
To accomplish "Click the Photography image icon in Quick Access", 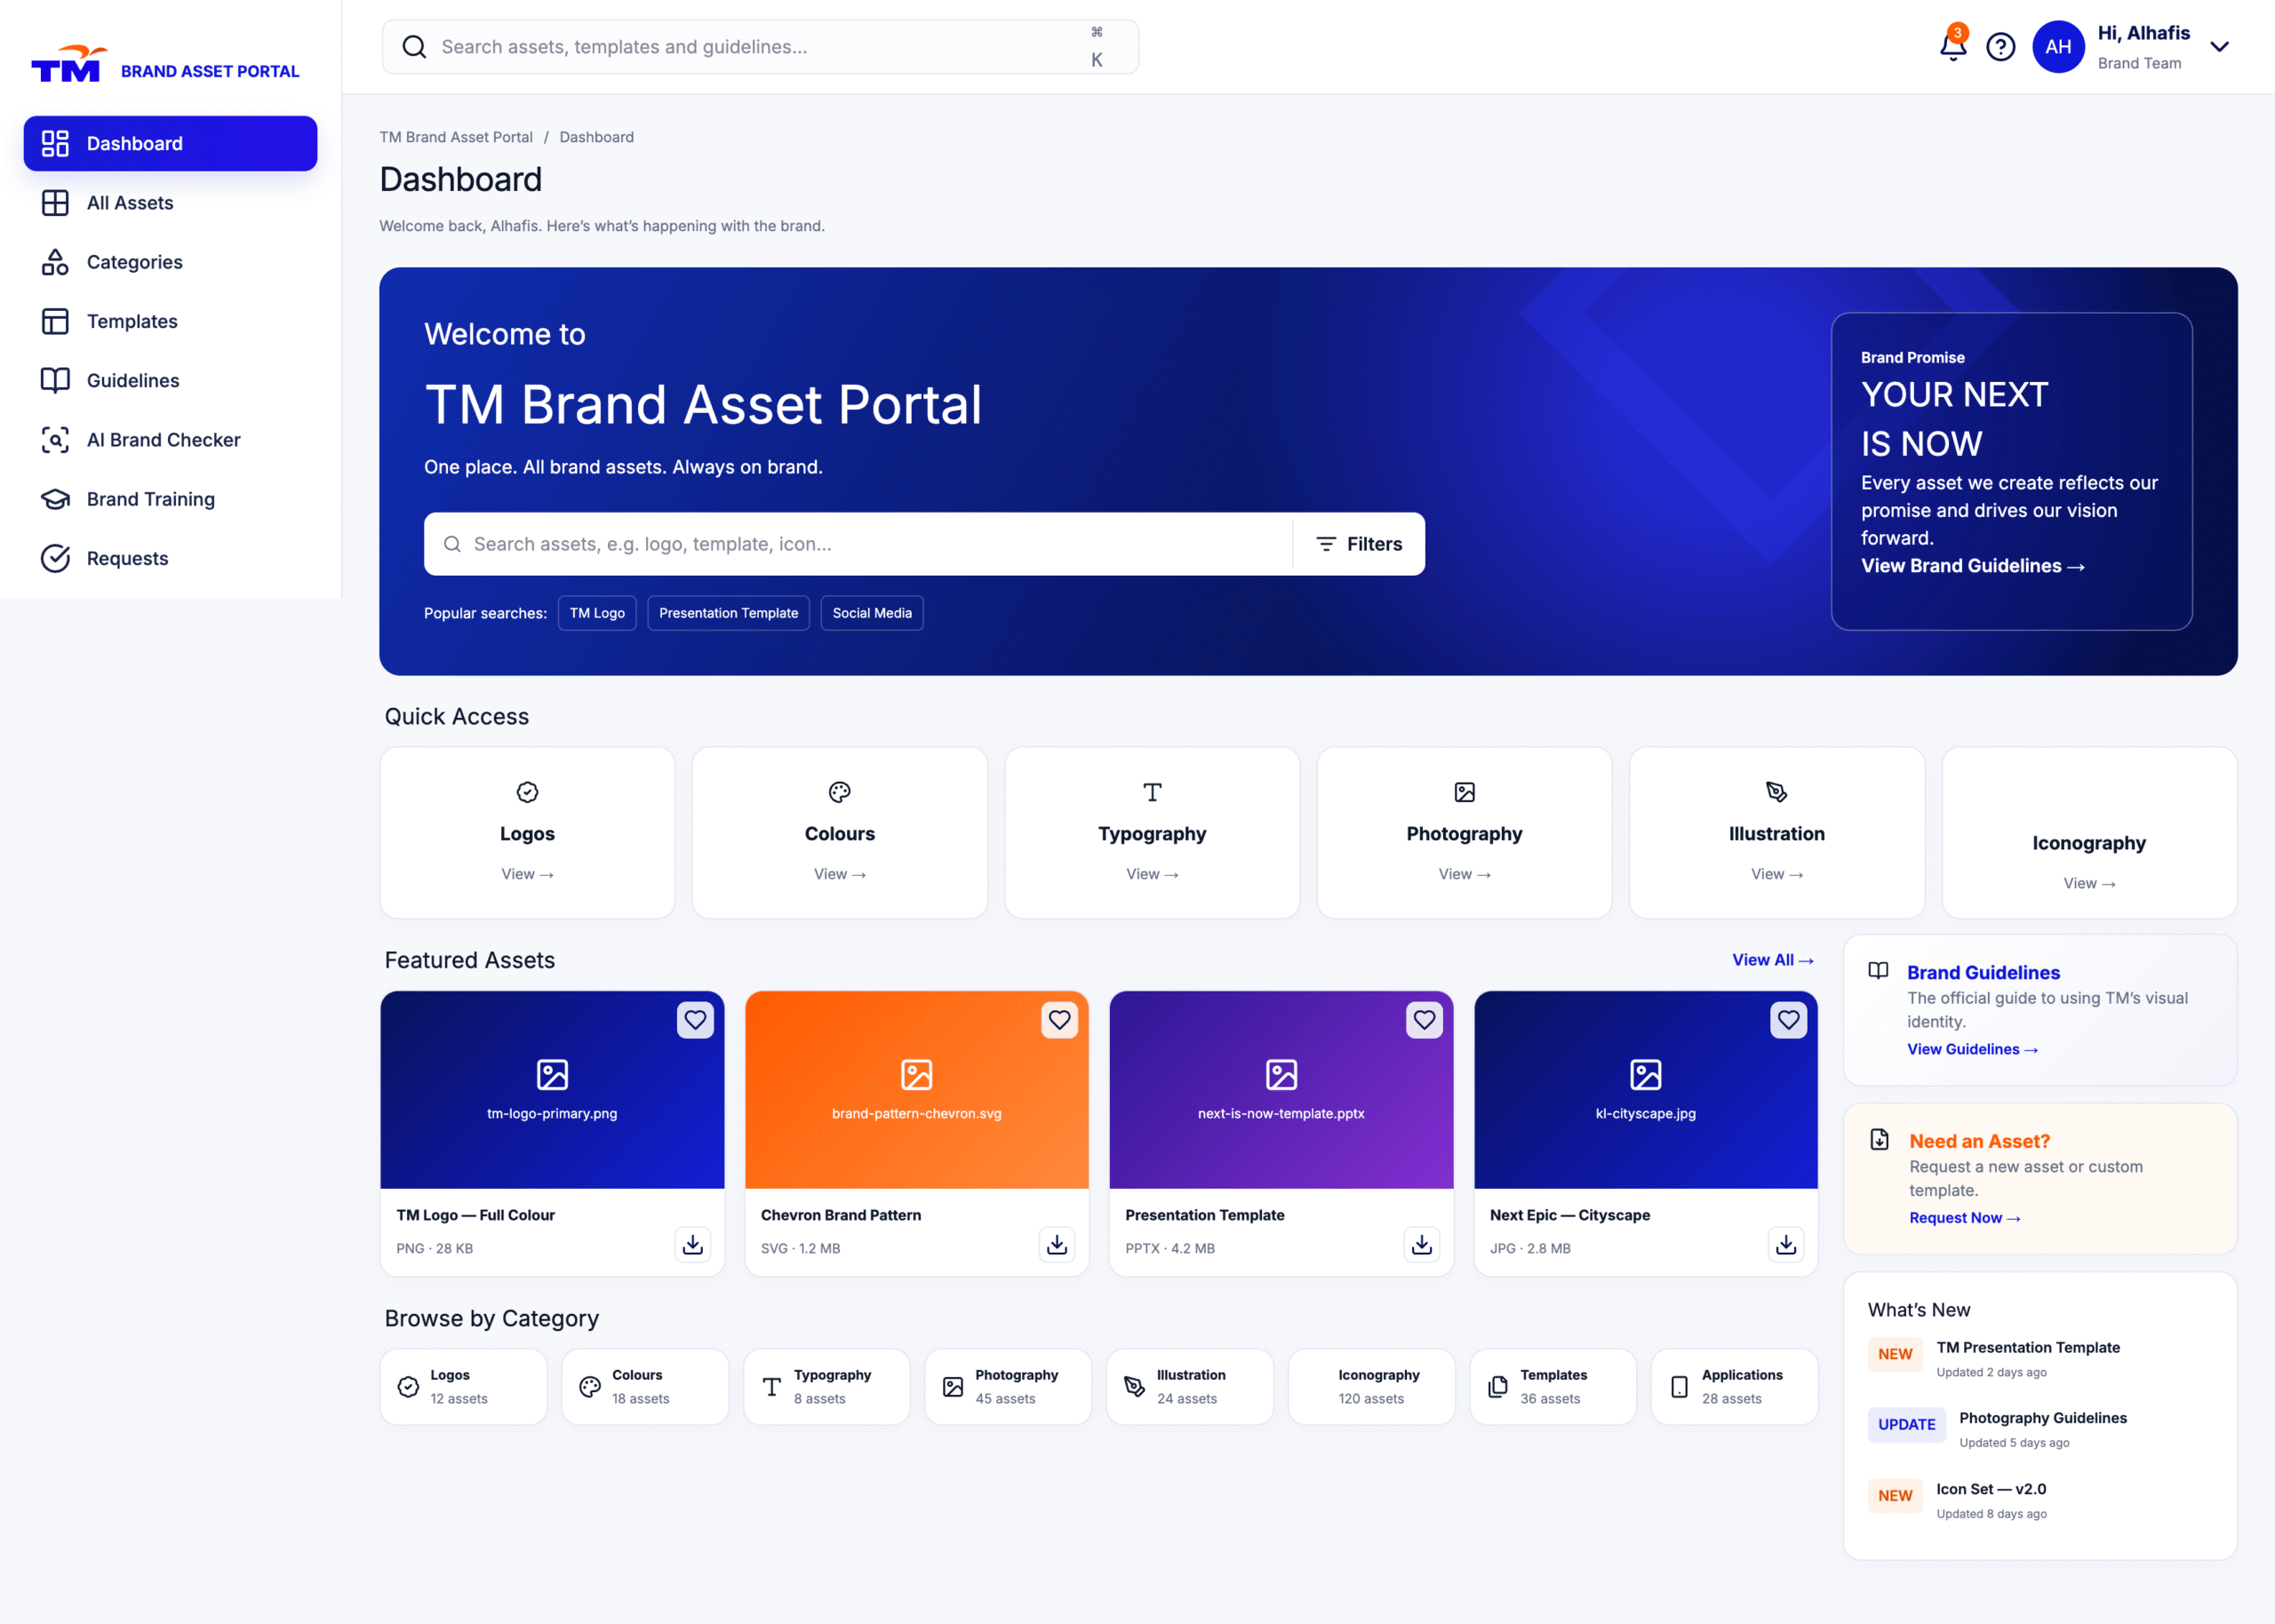I will tap(1465, 792).
